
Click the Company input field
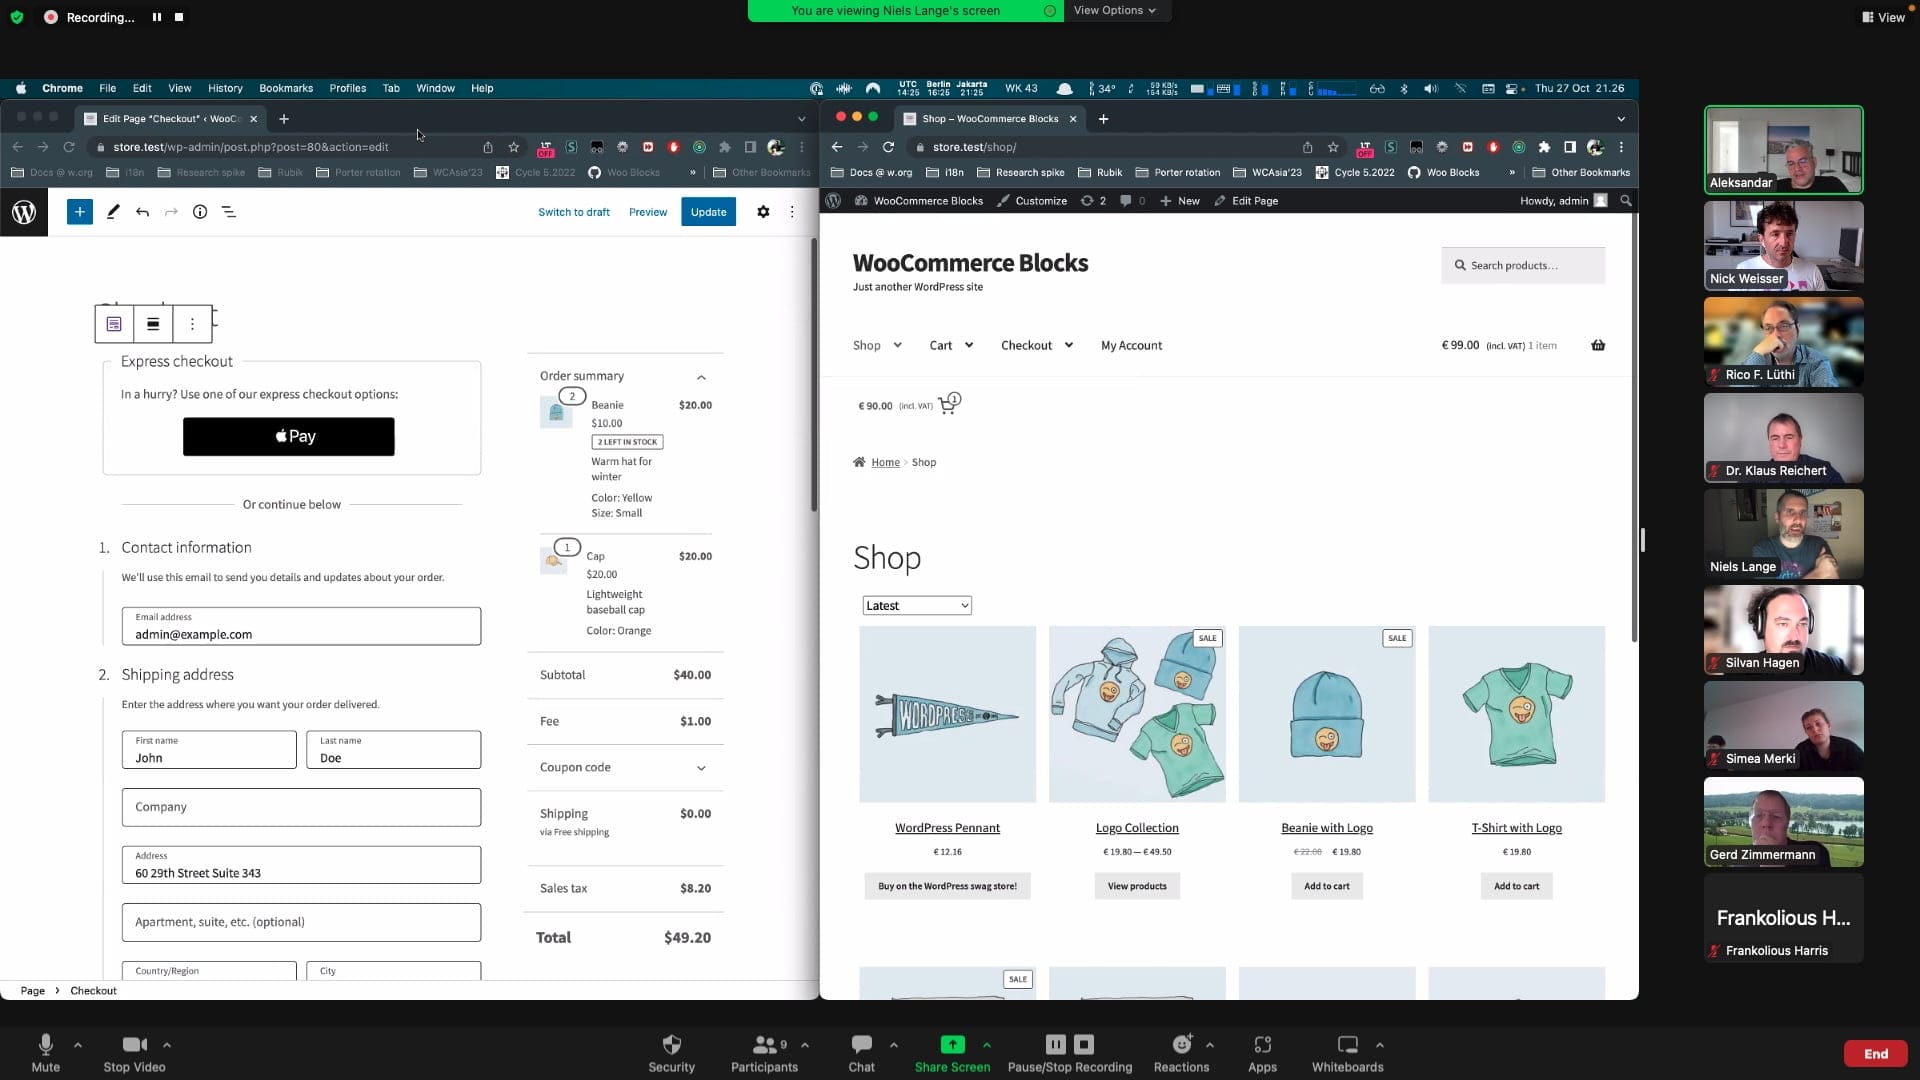[x=301, y=807]
